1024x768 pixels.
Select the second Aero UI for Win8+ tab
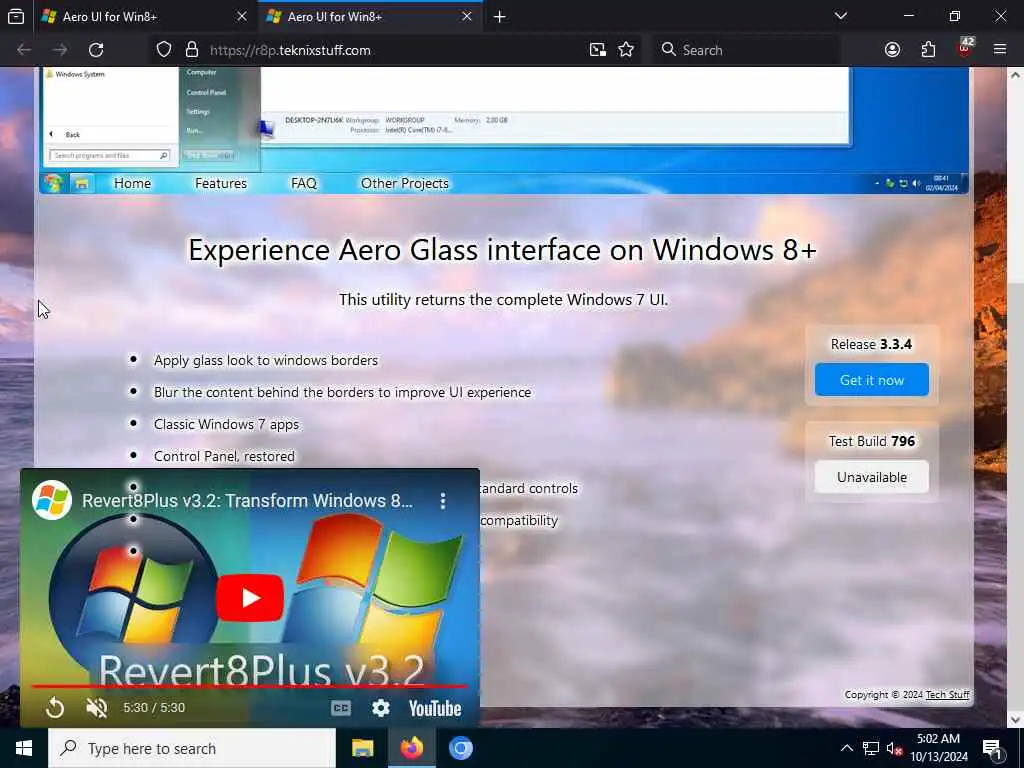click(x=370, y=16)
